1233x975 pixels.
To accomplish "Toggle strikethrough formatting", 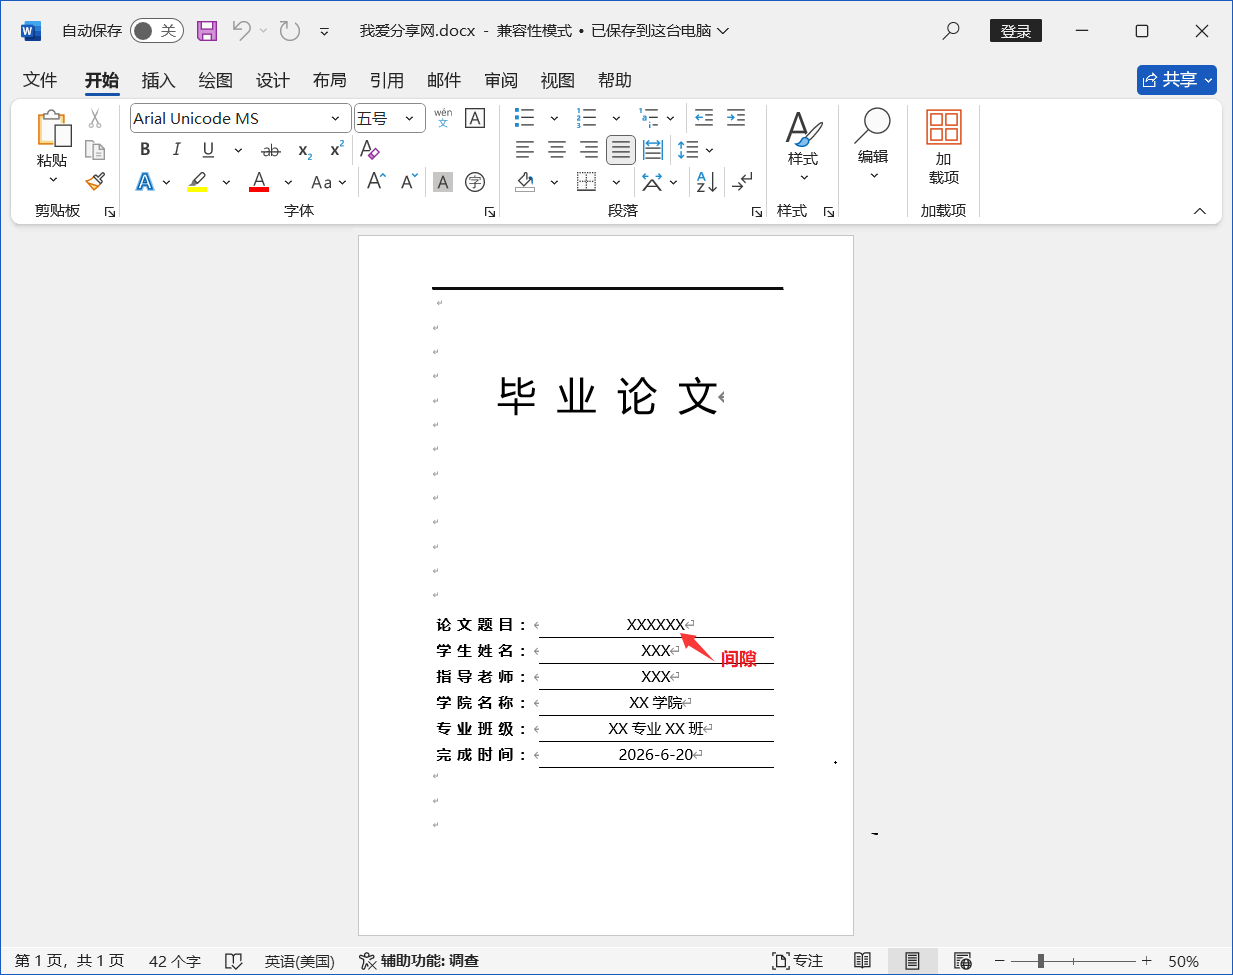I will tap(271, 150).
